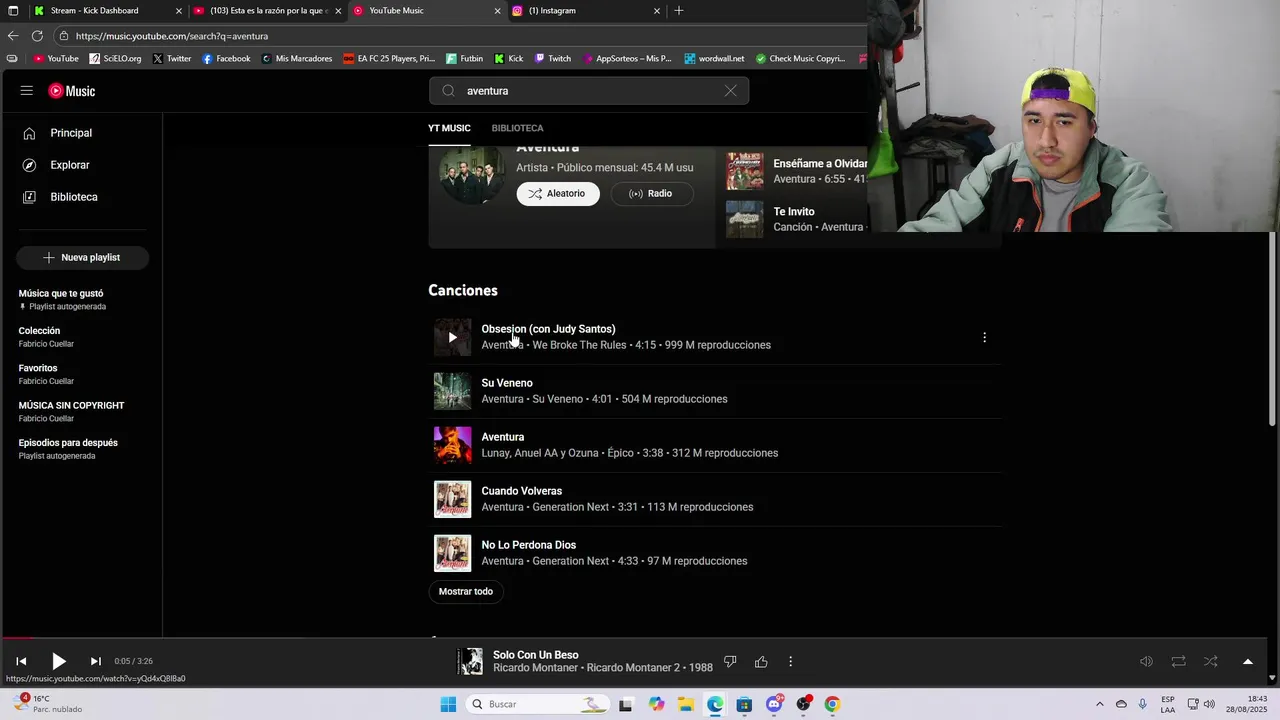Click No Lo Perdona Dios album thumbnail
The image size is (1280, 720).
[x=452, y=553]
